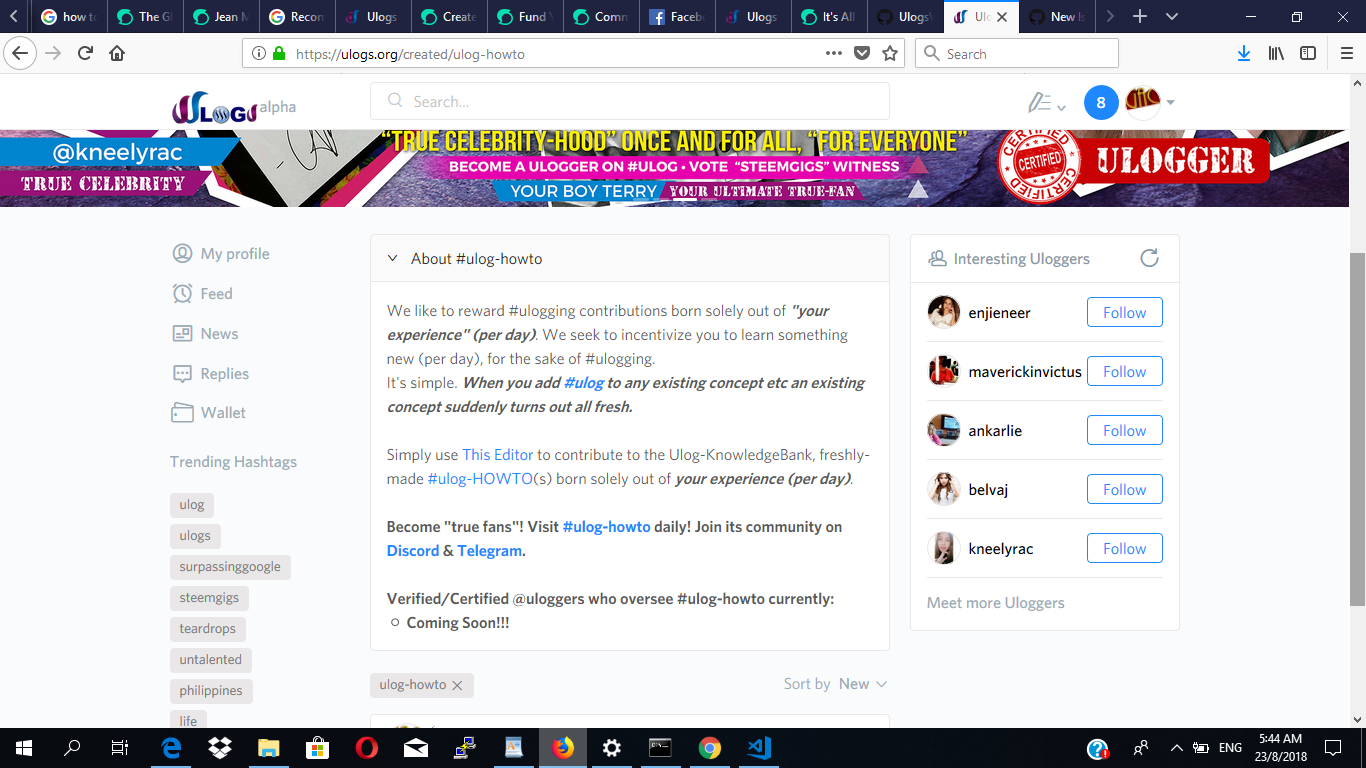The width and height of the screenshot is (1366, 768).
Task: Switch to the Fund tab
Action: 525,17
